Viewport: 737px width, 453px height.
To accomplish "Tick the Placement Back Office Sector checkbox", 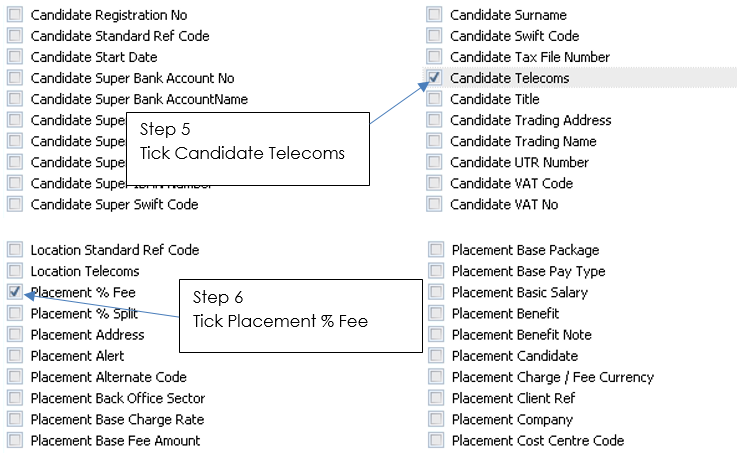I will (x=15, y=398).
